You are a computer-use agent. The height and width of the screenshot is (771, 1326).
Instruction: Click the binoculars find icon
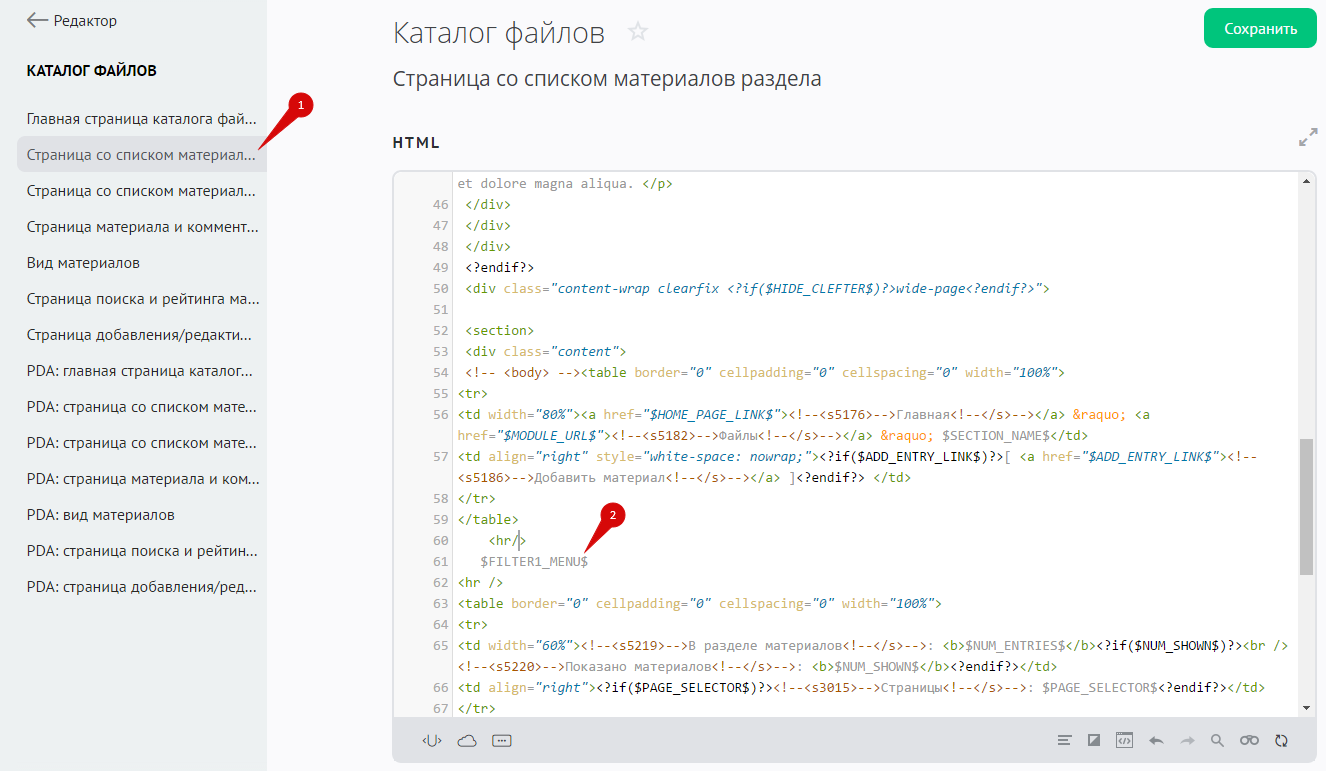pos(1249,741)
